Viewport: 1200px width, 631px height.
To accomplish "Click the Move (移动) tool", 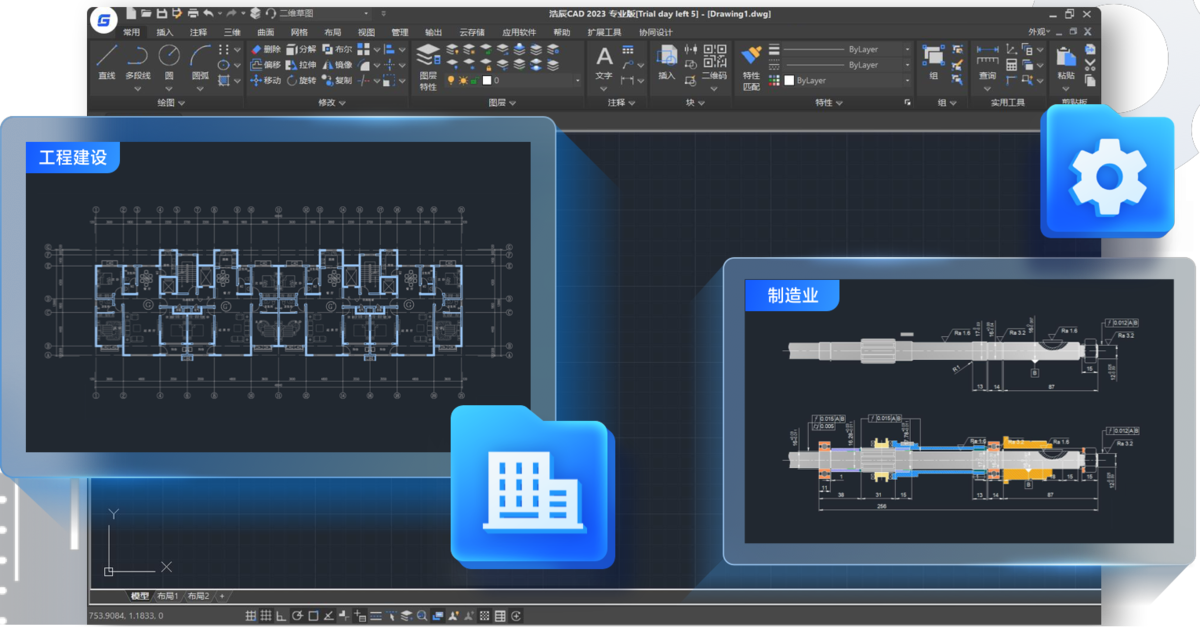I will pyautogui.click(x=266, y=80).
